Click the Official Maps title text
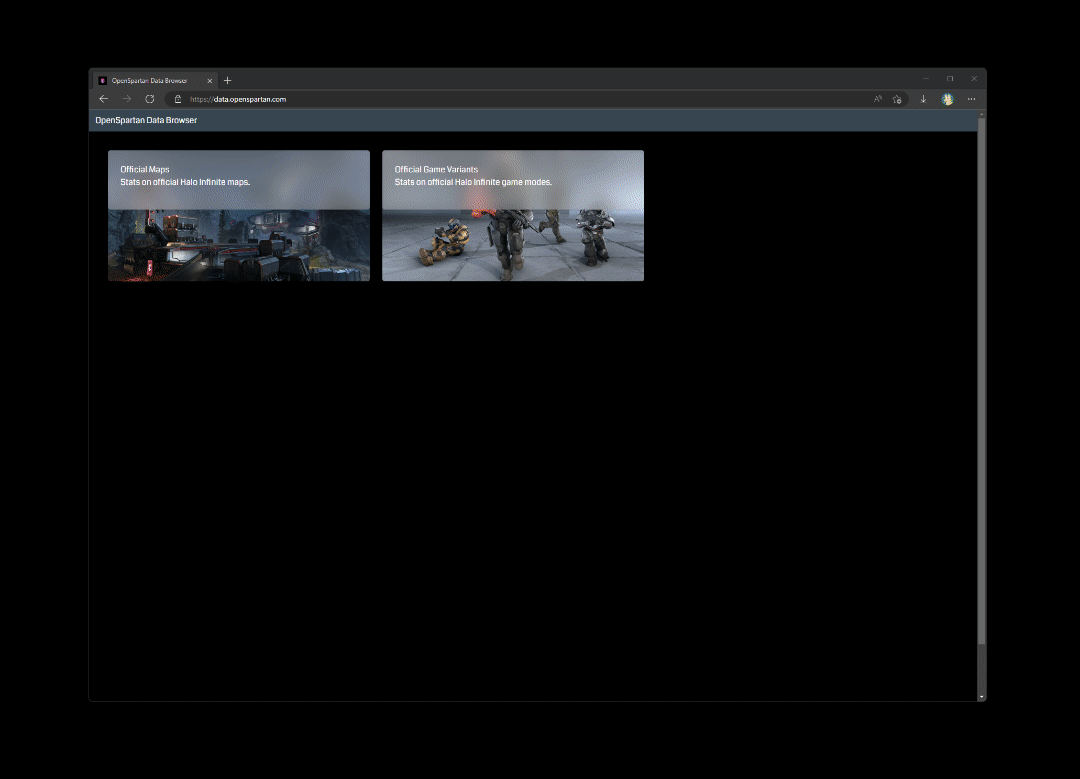This screenshot has width=1080, height=779. (x=145, y=169)
